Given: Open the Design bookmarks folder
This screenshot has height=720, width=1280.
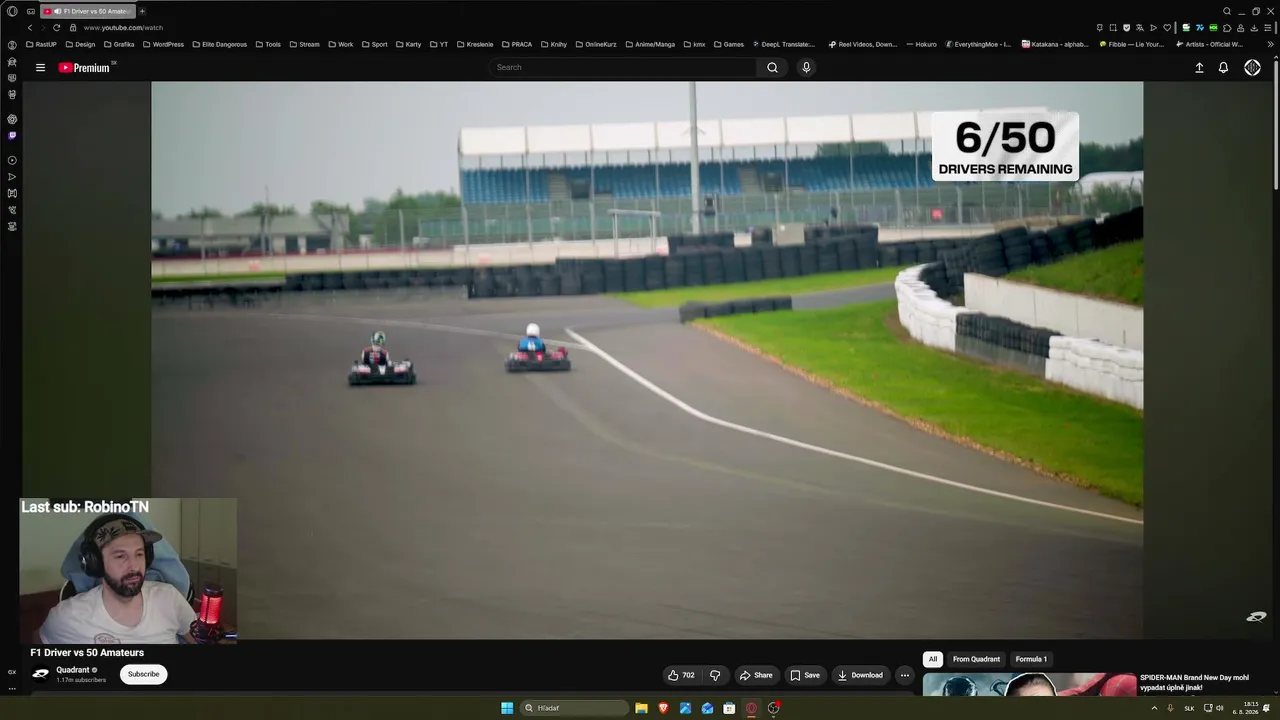Looking at the screenshot, I should [80, 44].
